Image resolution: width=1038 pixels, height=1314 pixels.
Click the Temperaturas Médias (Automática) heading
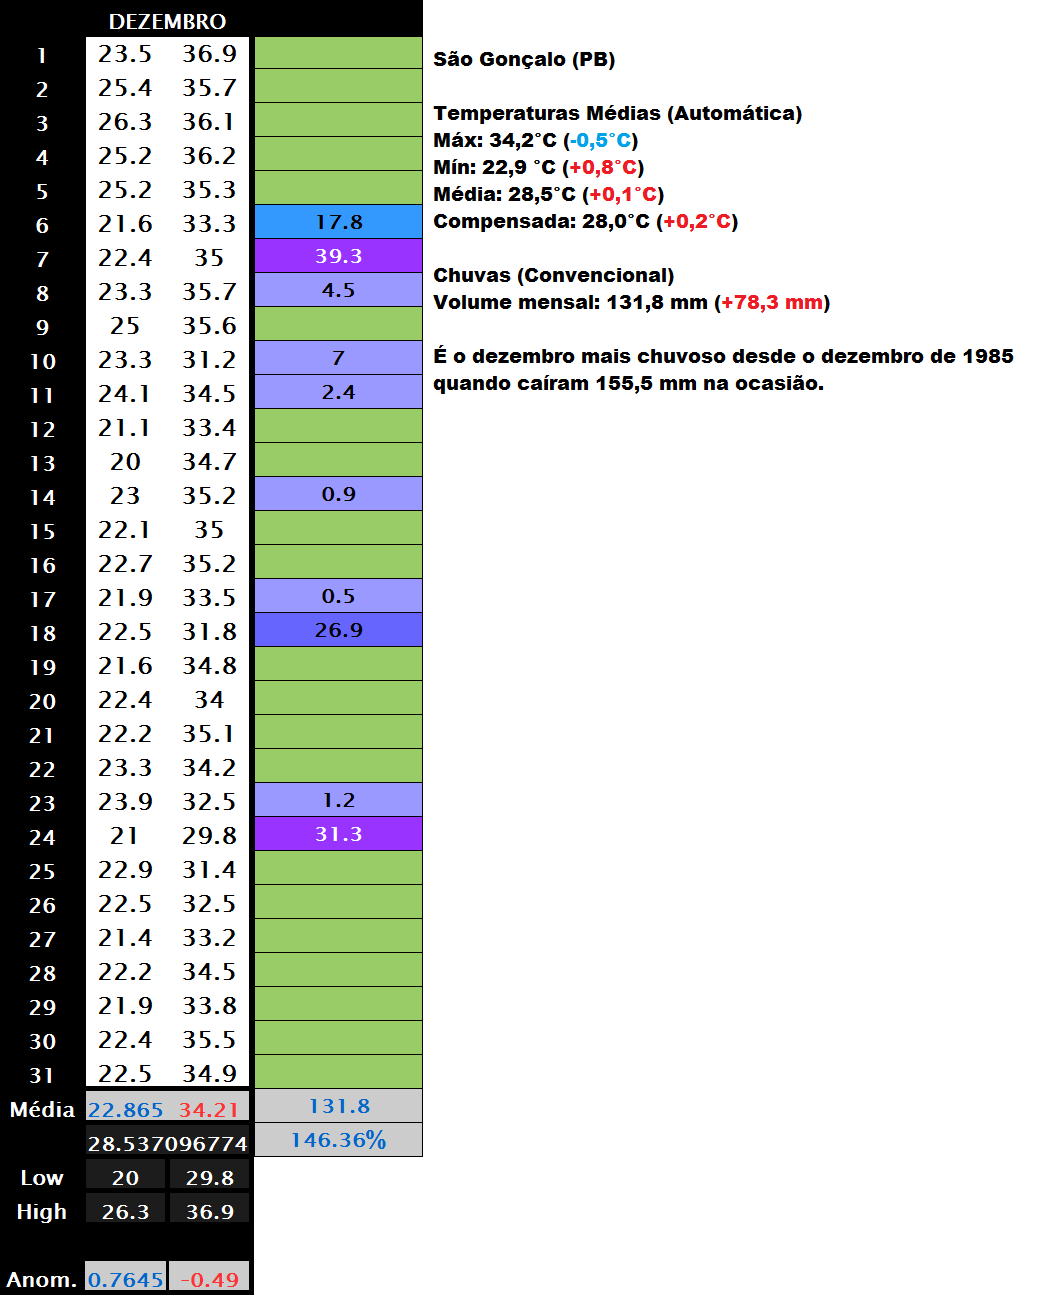[x=617, y=113]
